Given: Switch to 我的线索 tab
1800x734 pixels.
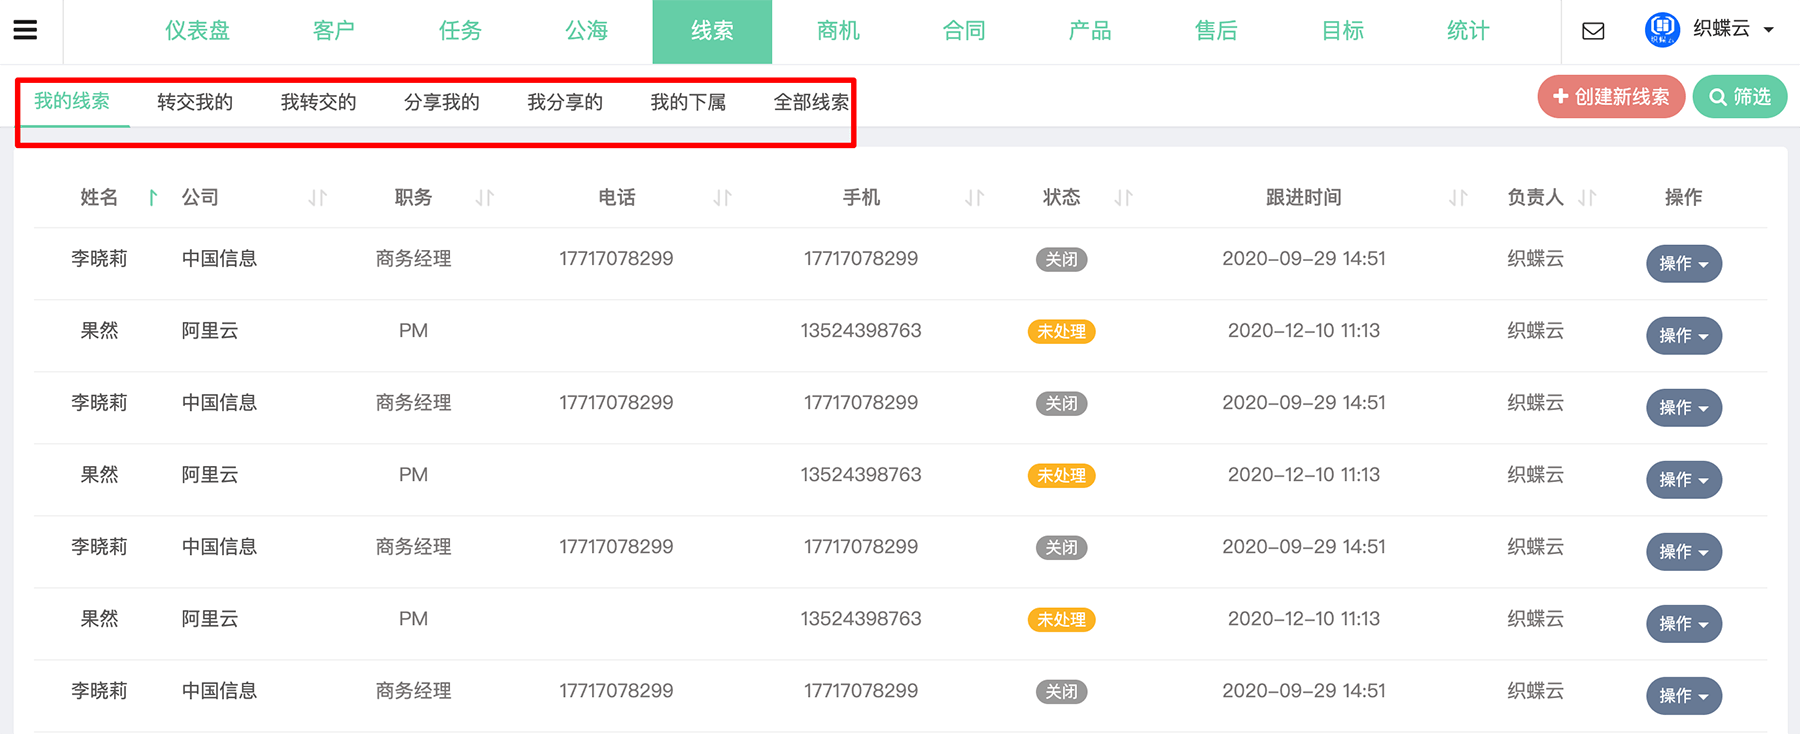Looking at the screenshot, I should pos(72,101).
